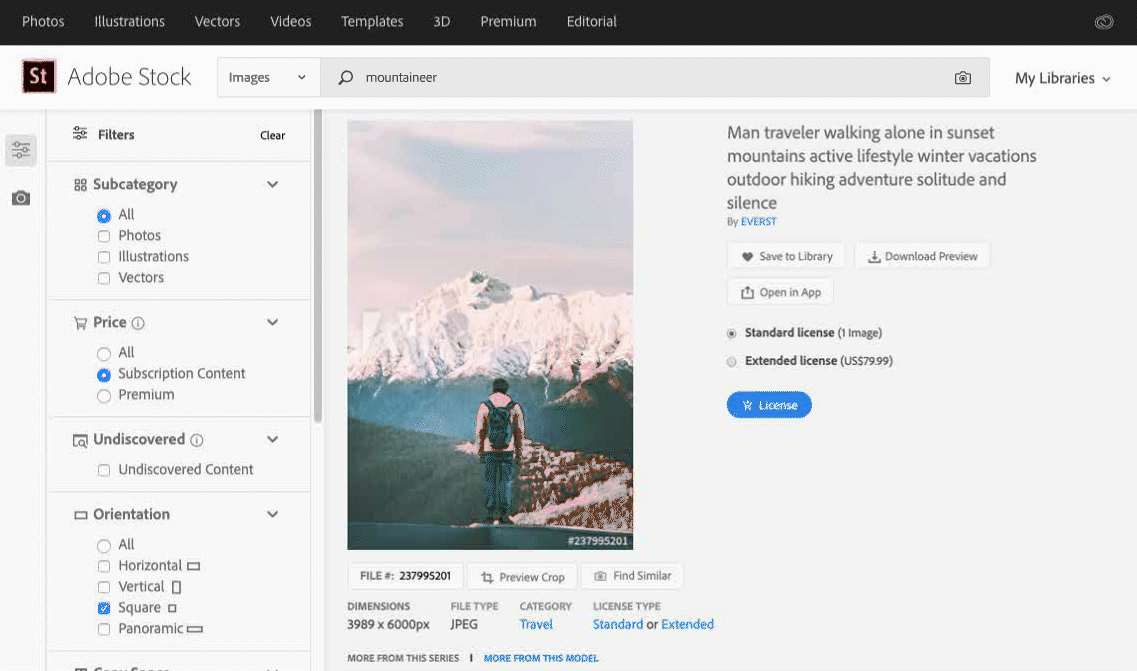The width and height of the screenshot is (1137, 671).
Task: Click the Adobe Stock St logo icon
Action: coord(38,76)
